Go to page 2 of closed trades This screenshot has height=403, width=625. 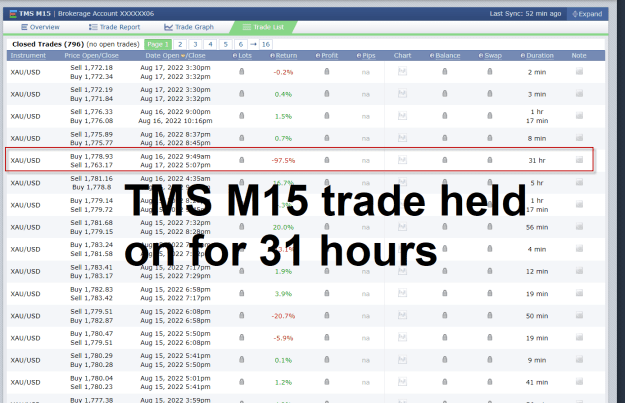click(x=180, y=44)
